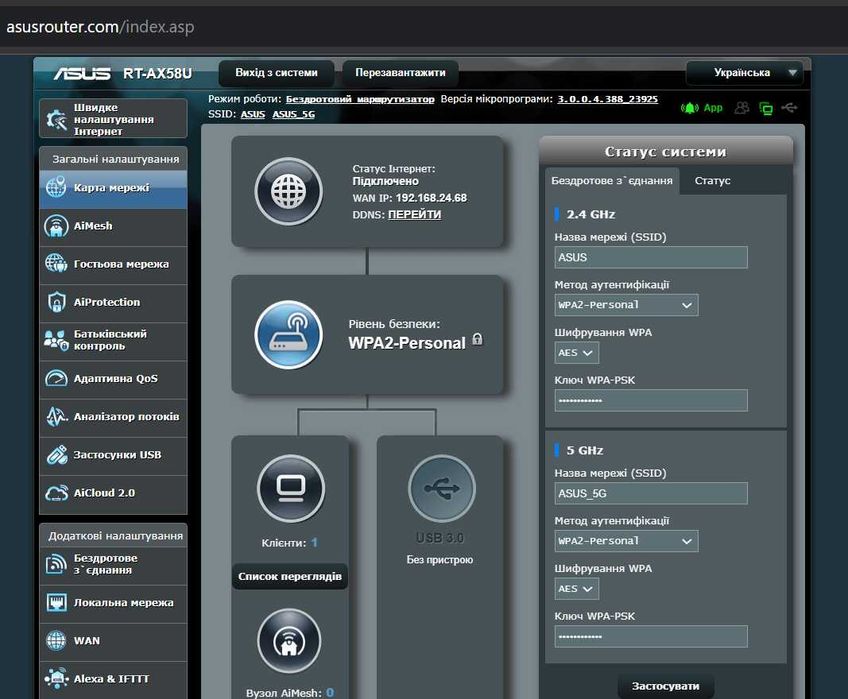This screenshot has width=848, height=699.
Task: Click Список переглядів button
Action: click(290, 577)
